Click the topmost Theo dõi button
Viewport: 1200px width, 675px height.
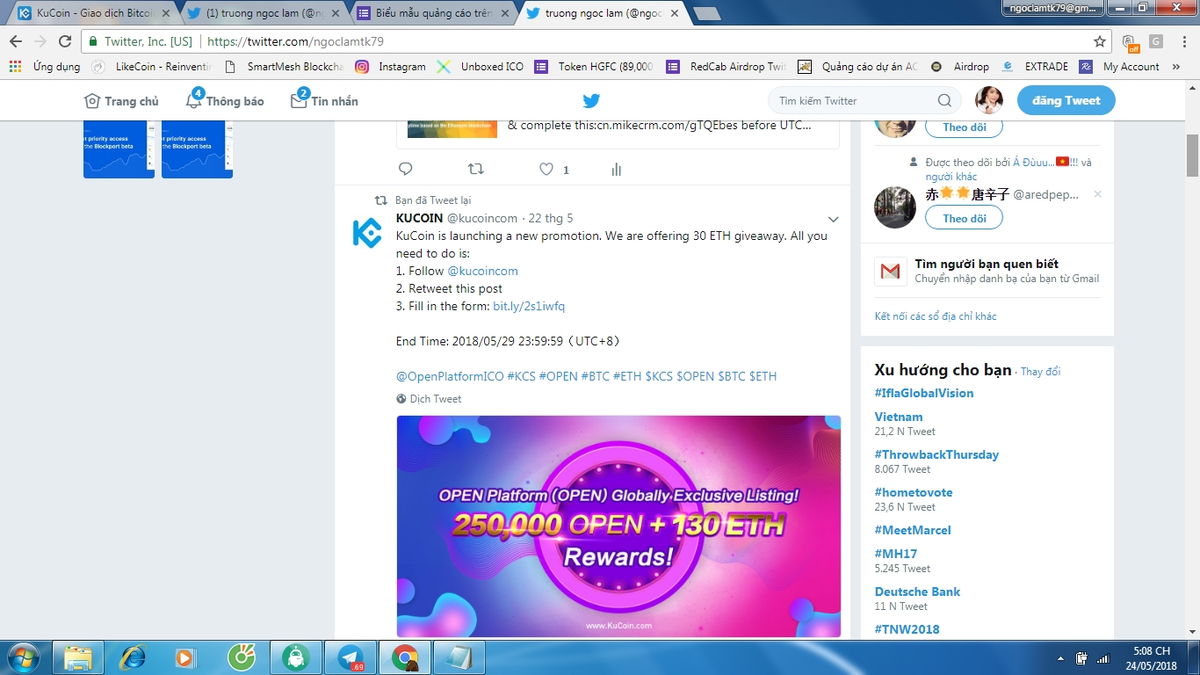click(964, 127)
